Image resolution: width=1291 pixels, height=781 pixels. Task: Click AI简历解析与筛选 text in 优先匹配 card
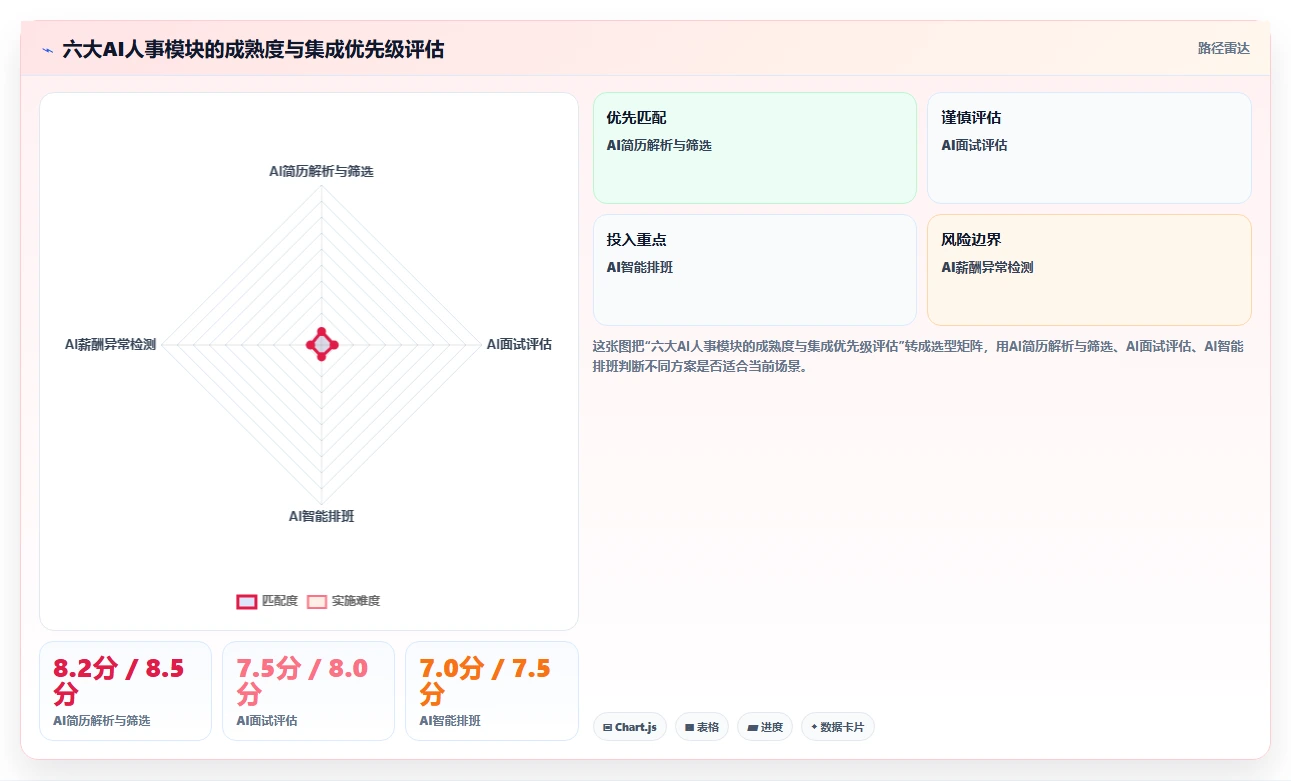659,146
